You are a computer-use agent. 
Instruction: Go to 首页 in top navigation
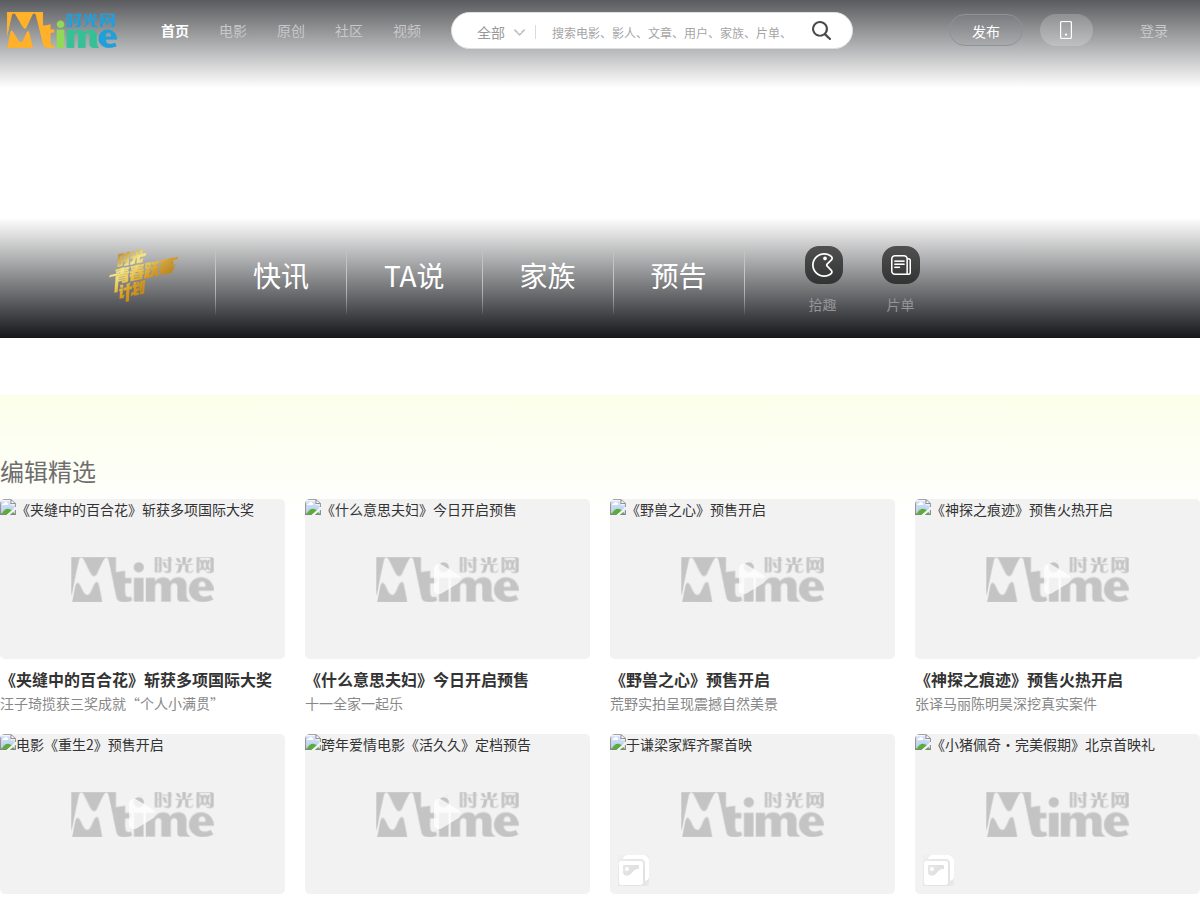(175, 31)
